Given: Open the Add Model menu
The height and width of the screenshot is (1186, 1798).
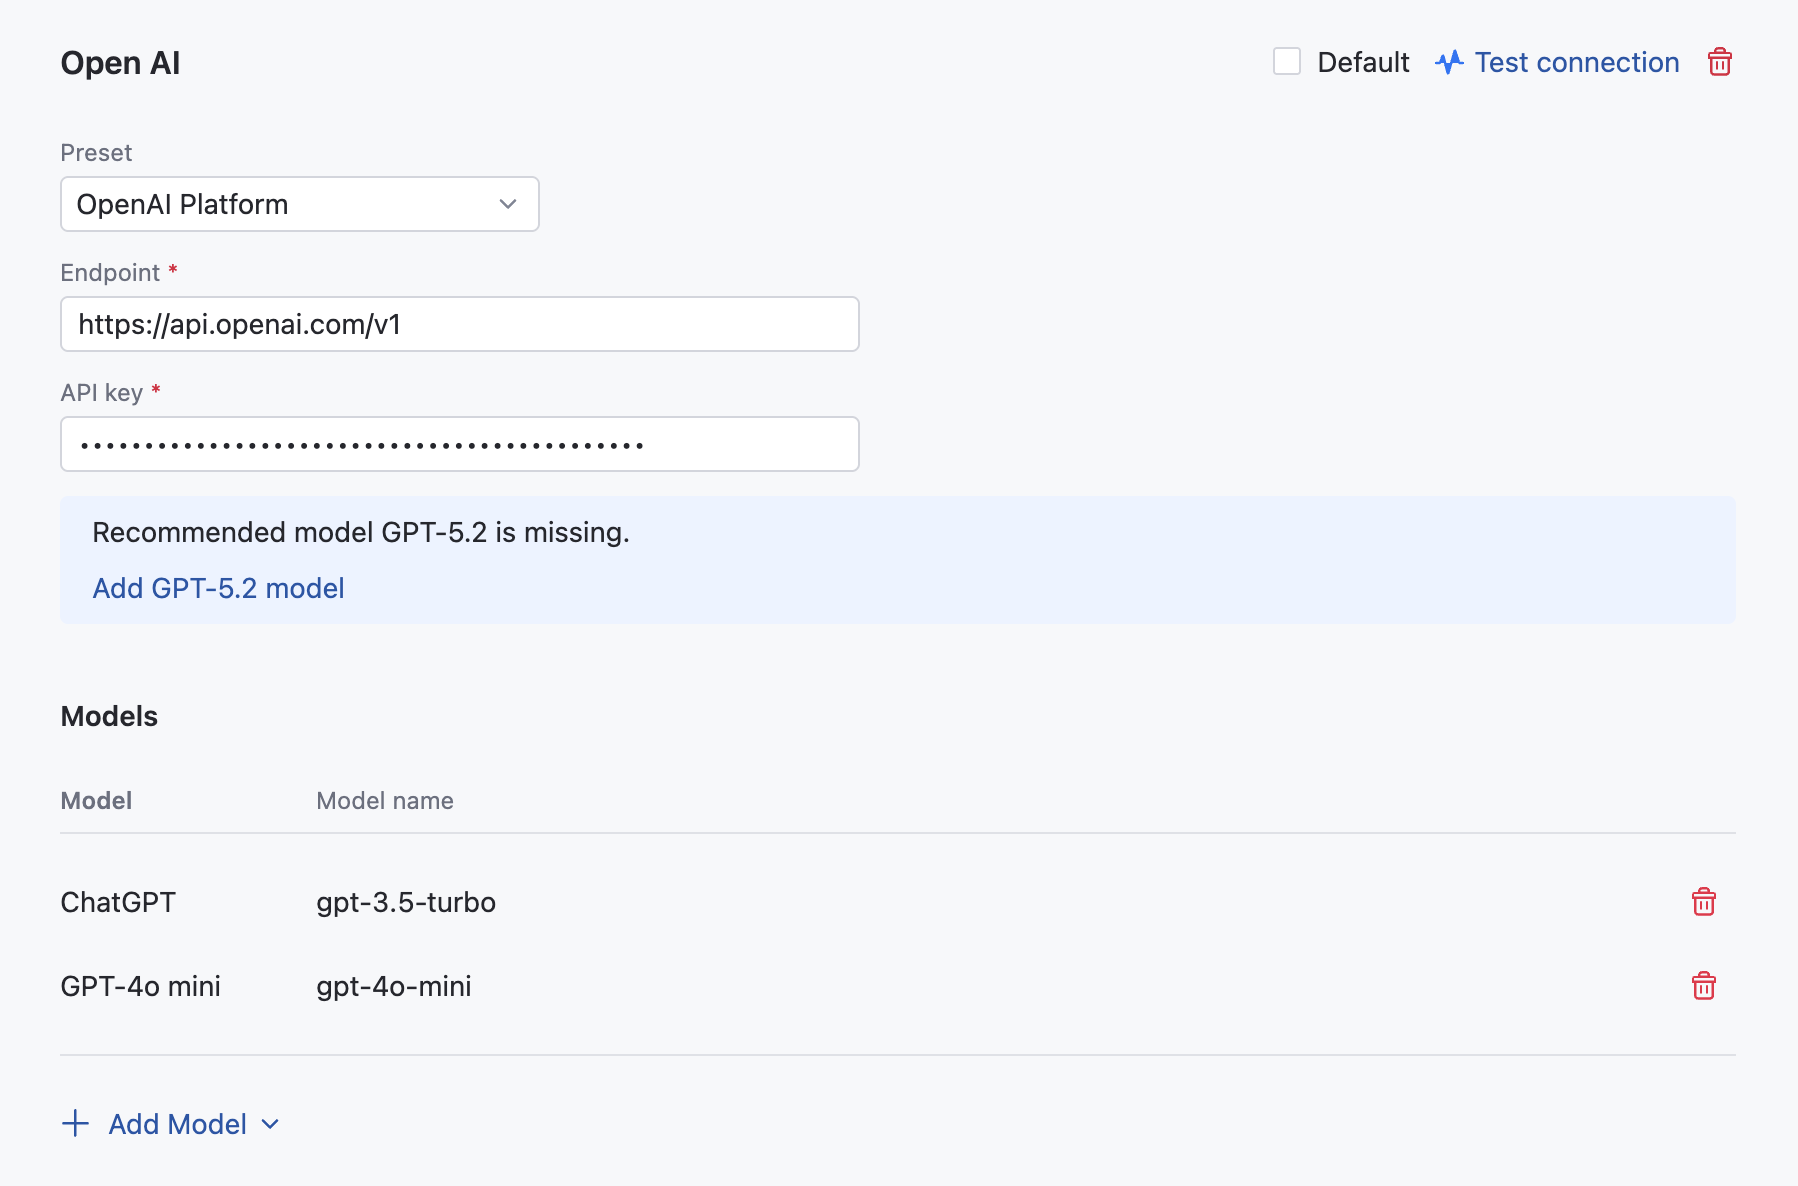Looking at the screenshot, I should 177,1124.
